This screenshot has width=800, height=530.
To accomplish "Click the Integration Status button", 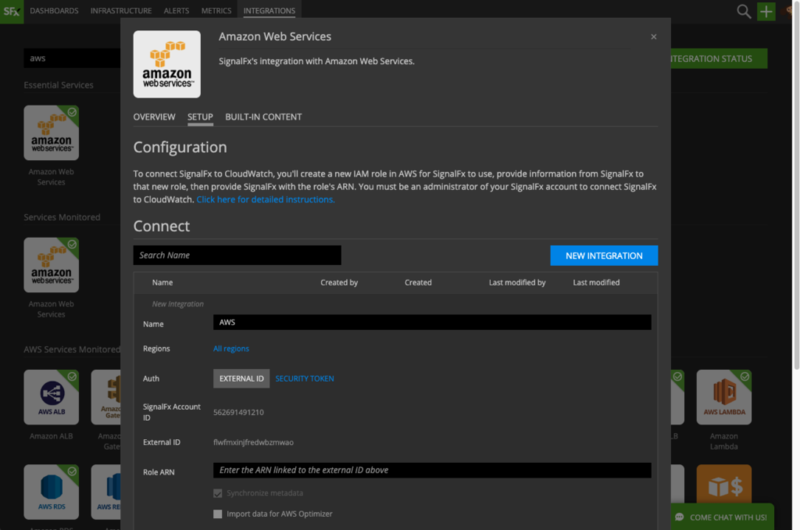I will click(x=718, y=59).
